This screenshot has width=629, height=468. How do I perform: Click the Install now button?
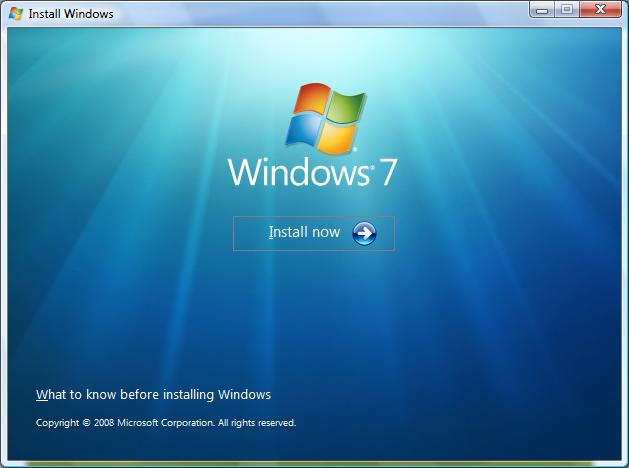pos(314,233)
